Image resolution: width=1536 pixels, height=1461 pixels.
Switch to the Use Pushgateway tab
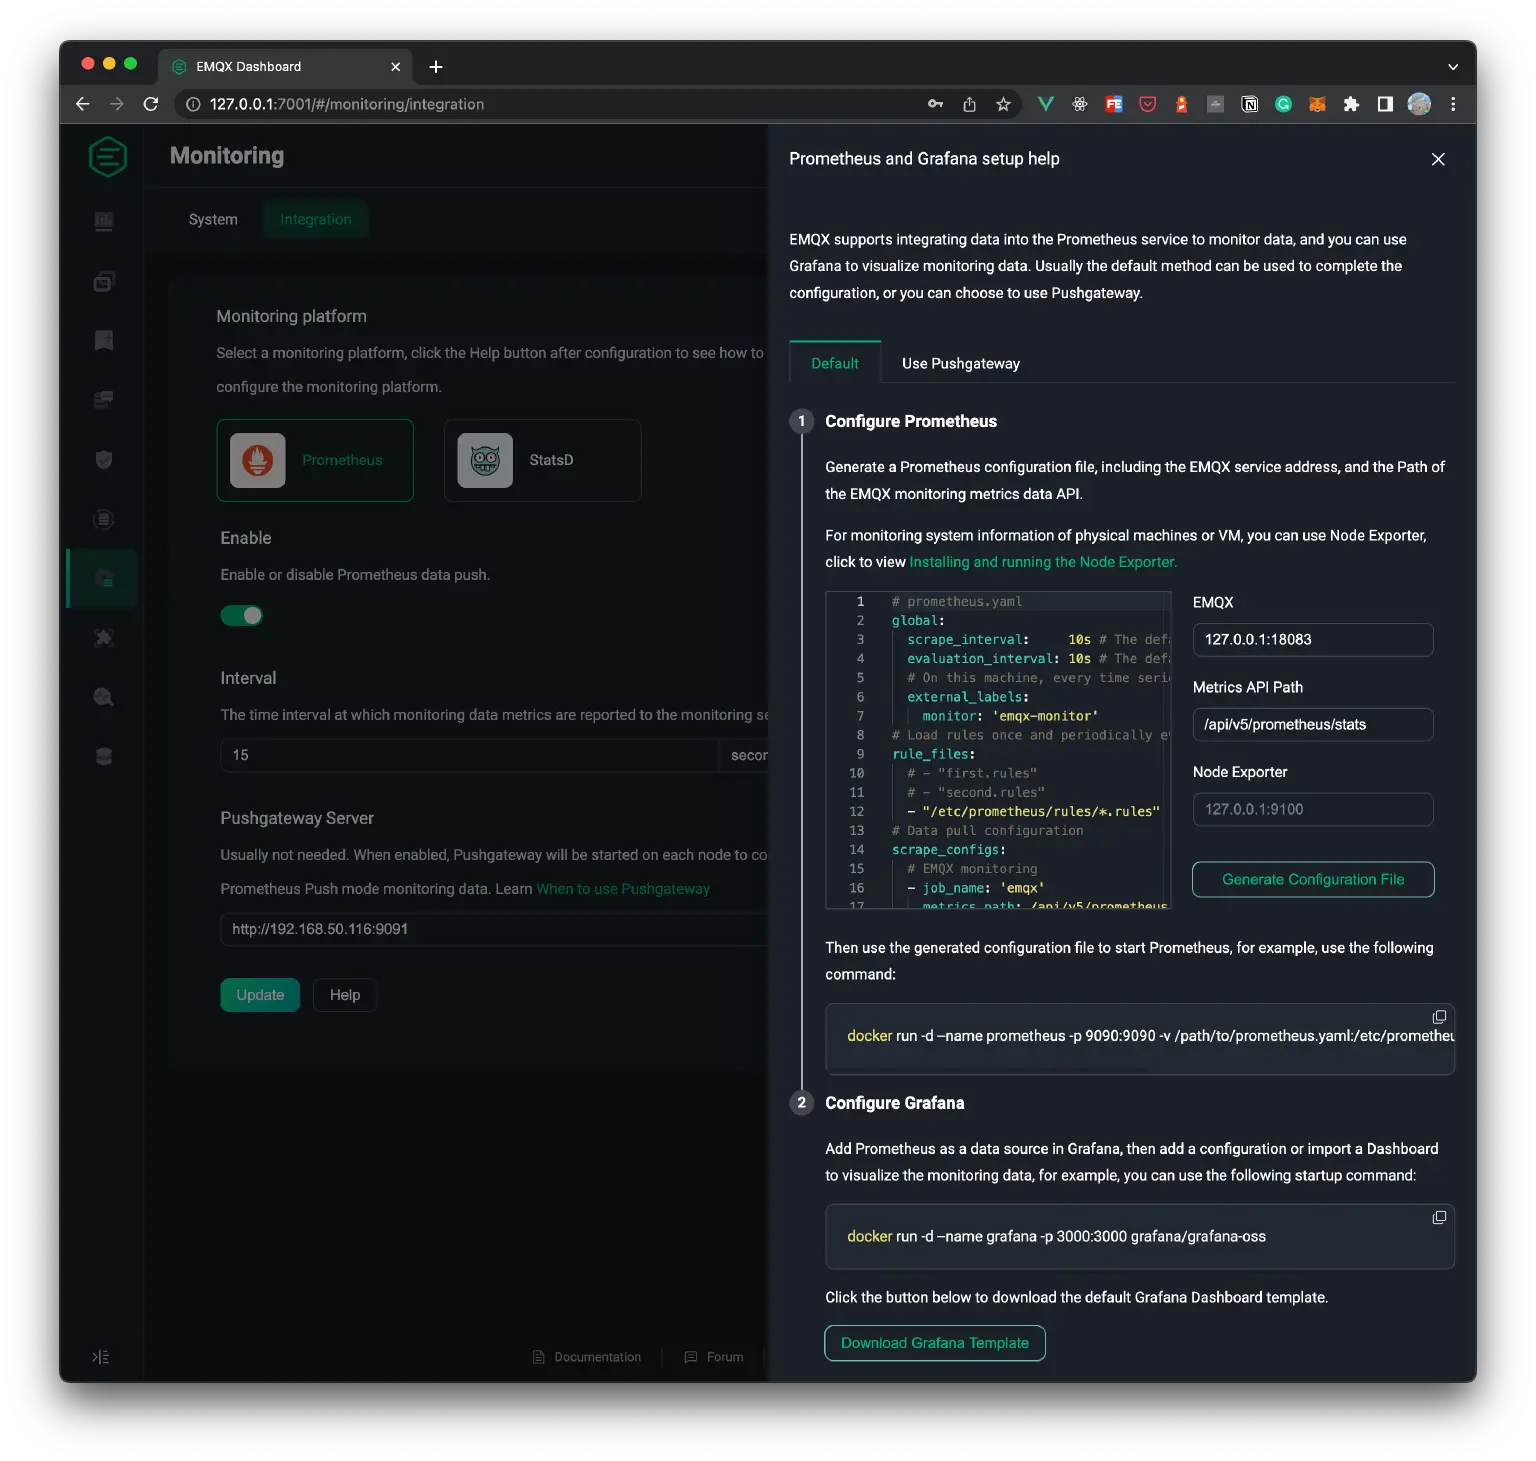coord(959,363)
